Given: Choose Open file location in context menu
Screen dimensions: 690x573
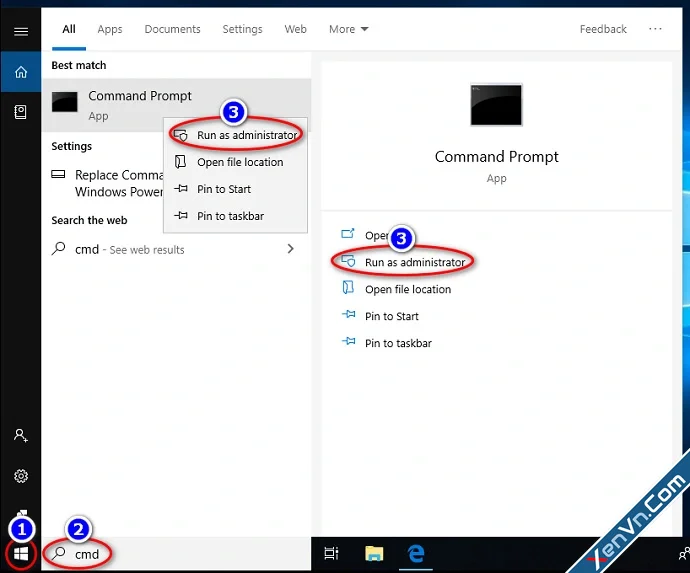Looking at the screenshot, I should pyautogui.click(x=235, y=162).
